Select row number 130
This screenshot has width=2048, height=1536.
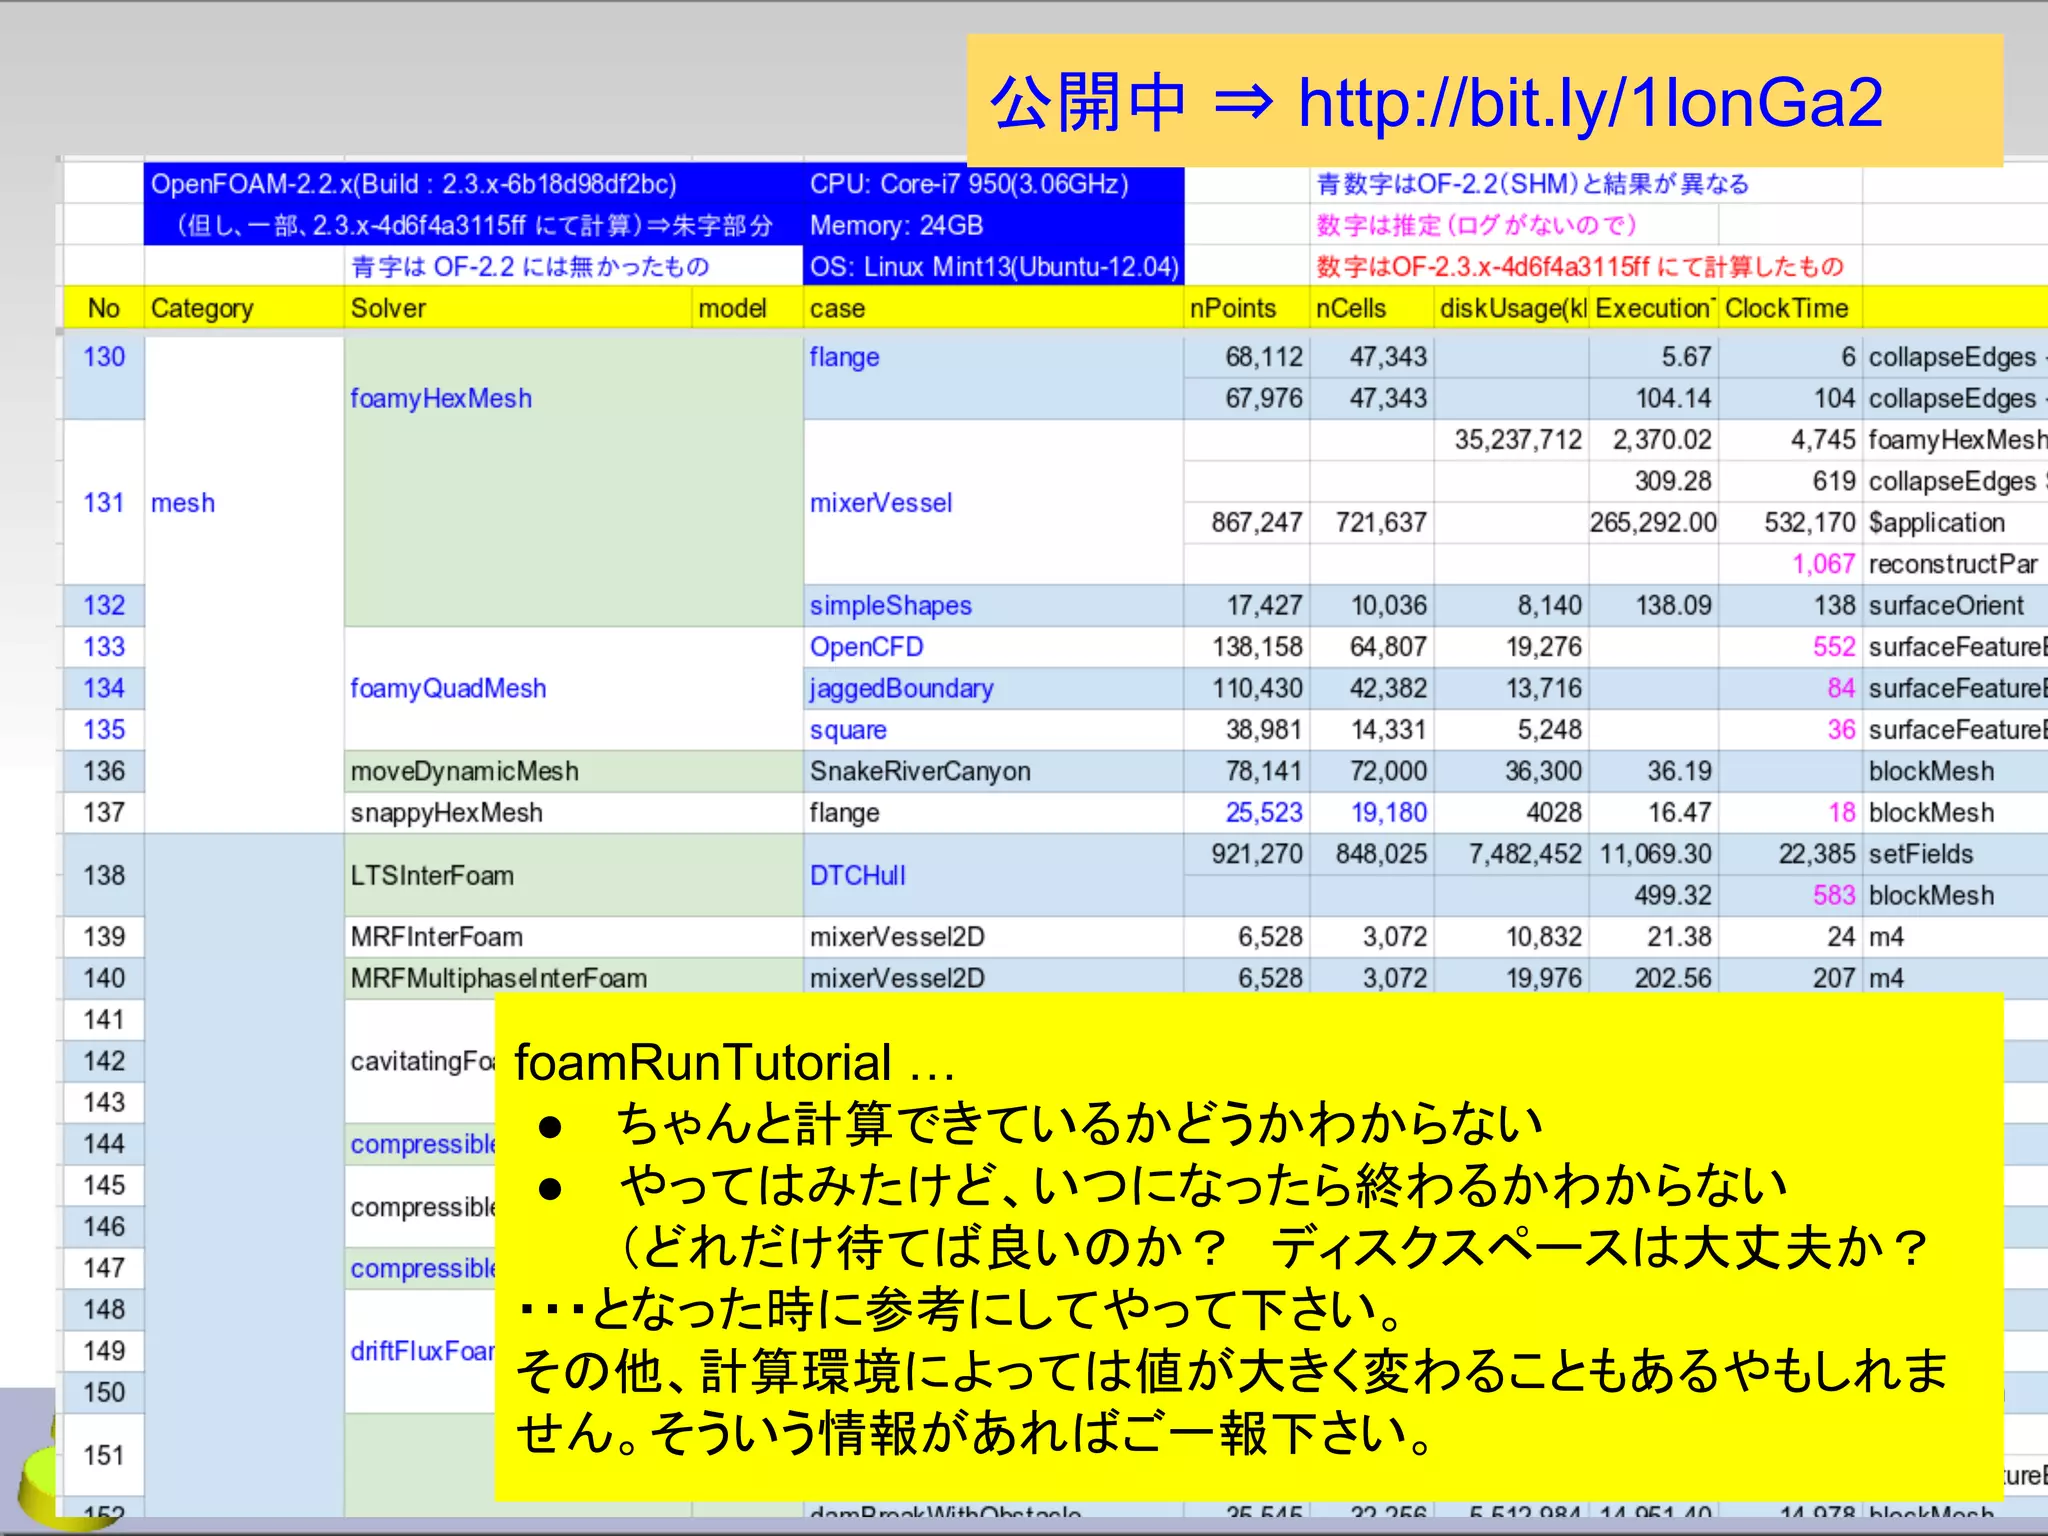104,377
